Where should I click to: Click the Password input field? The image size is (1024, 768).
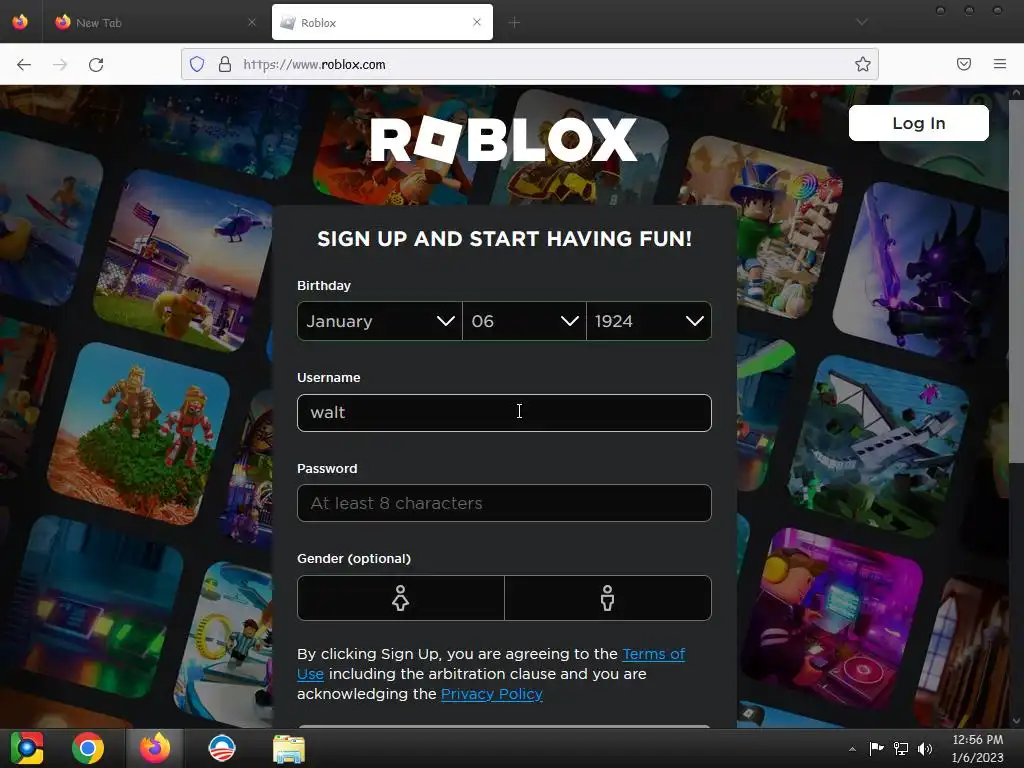504,503
